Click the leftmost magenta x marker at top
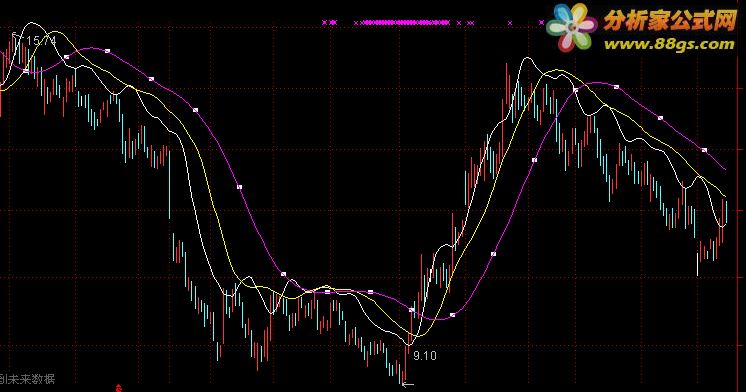 tap(324, 22)
